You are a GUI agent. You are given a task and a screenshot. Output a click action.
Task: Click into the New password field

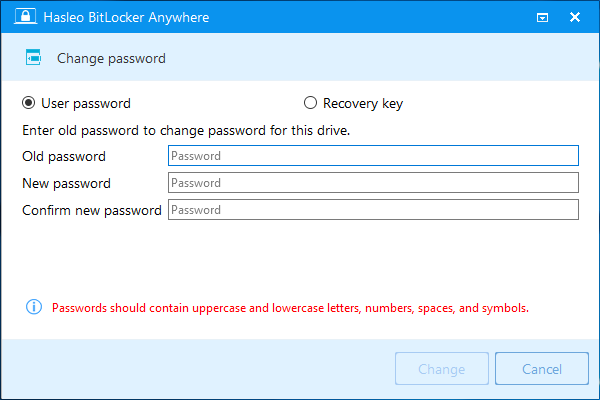point(373,183)
